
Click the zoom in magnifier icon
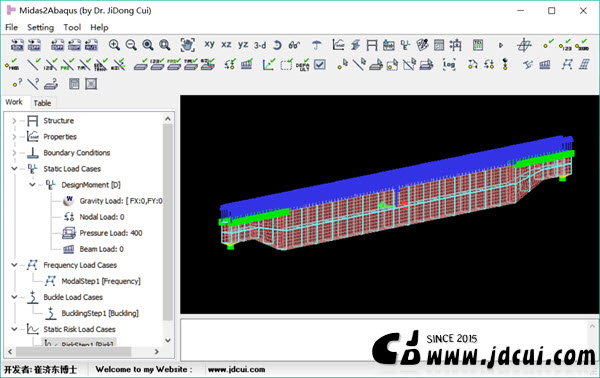[114, 45]
